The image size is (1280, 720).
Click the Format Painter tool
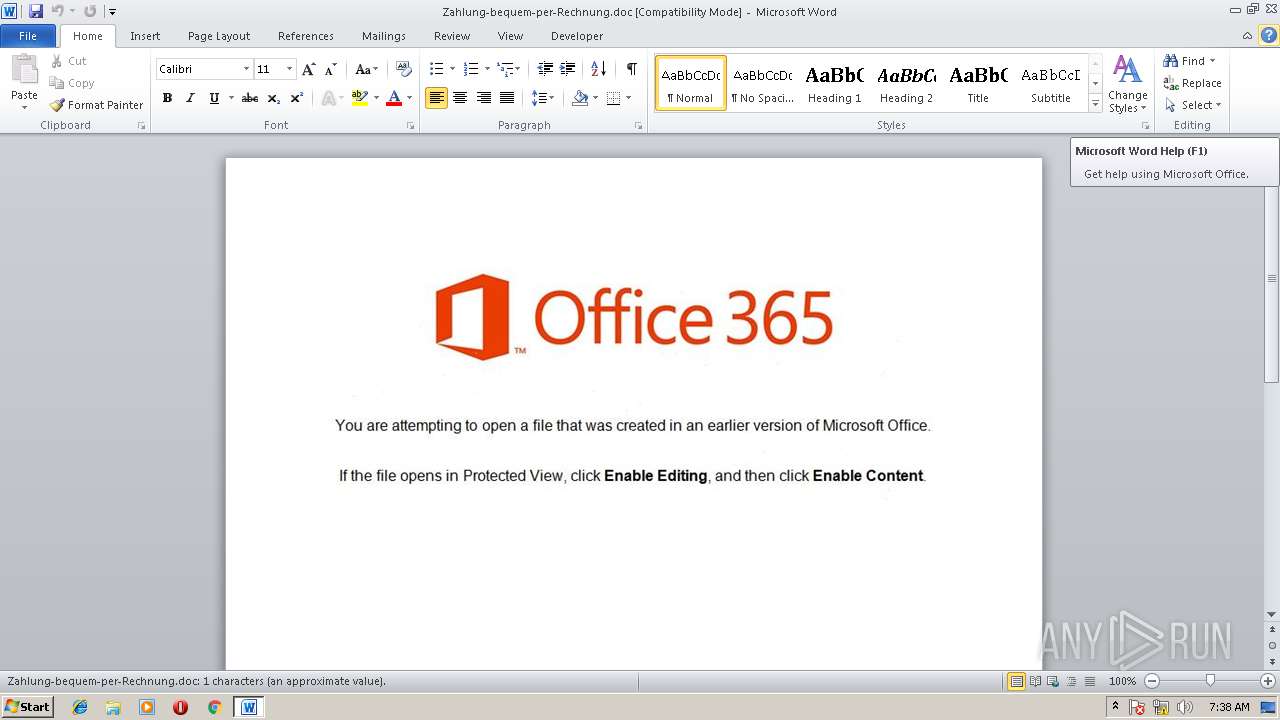point(97,105)
